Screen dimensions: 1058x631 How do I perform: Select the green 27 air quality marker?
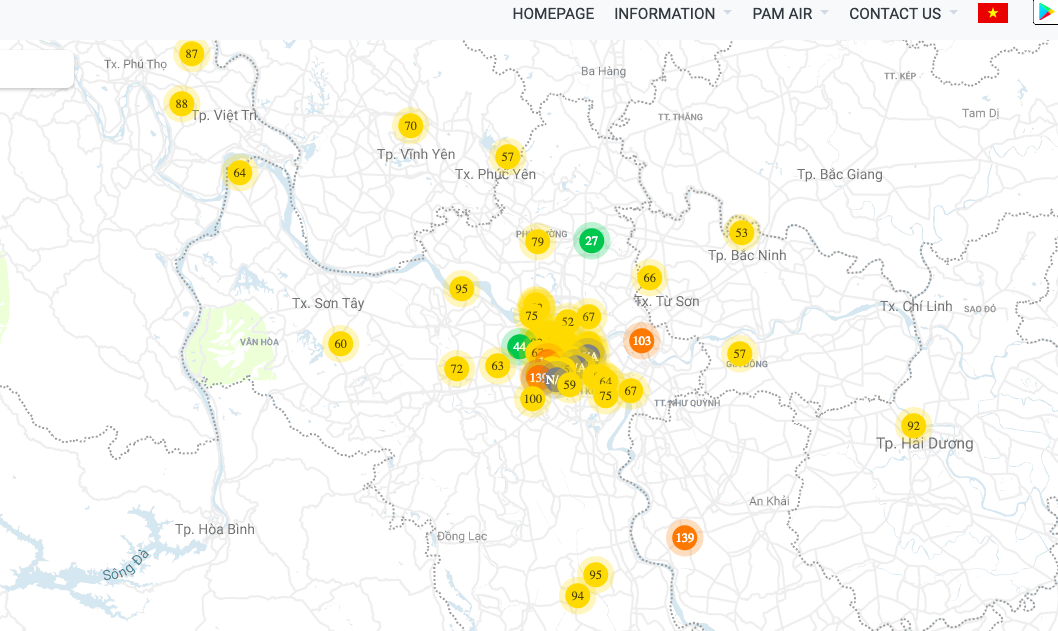tap(592, 241)
